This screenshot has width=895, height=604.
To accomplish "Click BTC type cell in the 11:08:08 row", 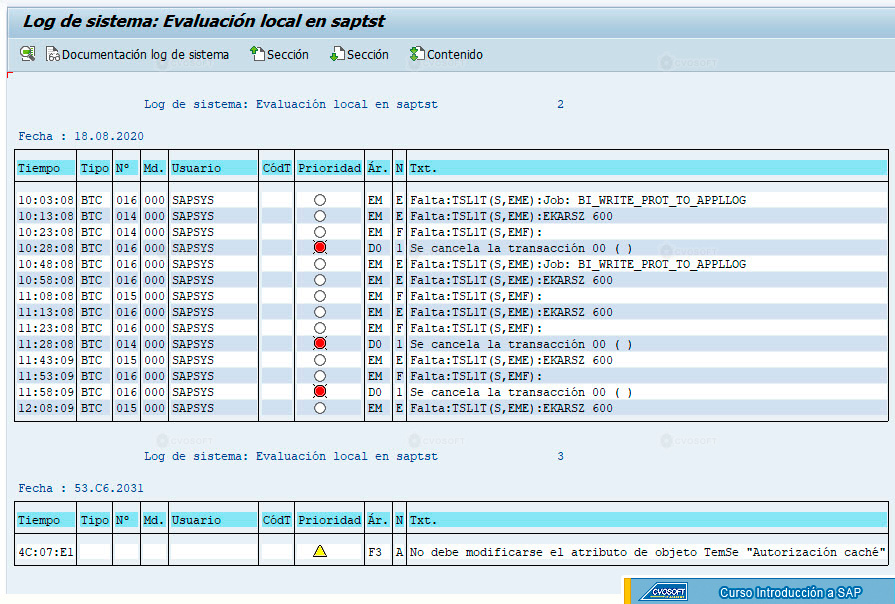I will pos(91,296).
